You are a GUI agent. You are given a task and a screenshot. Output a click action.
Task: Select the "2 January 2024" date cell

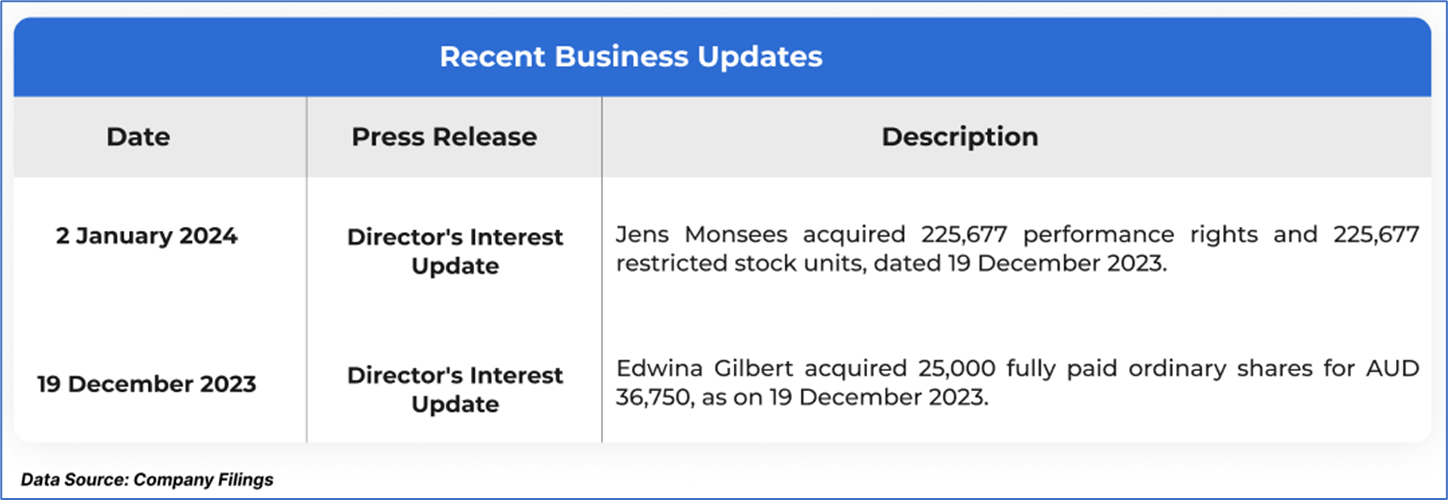coord(147,237)
